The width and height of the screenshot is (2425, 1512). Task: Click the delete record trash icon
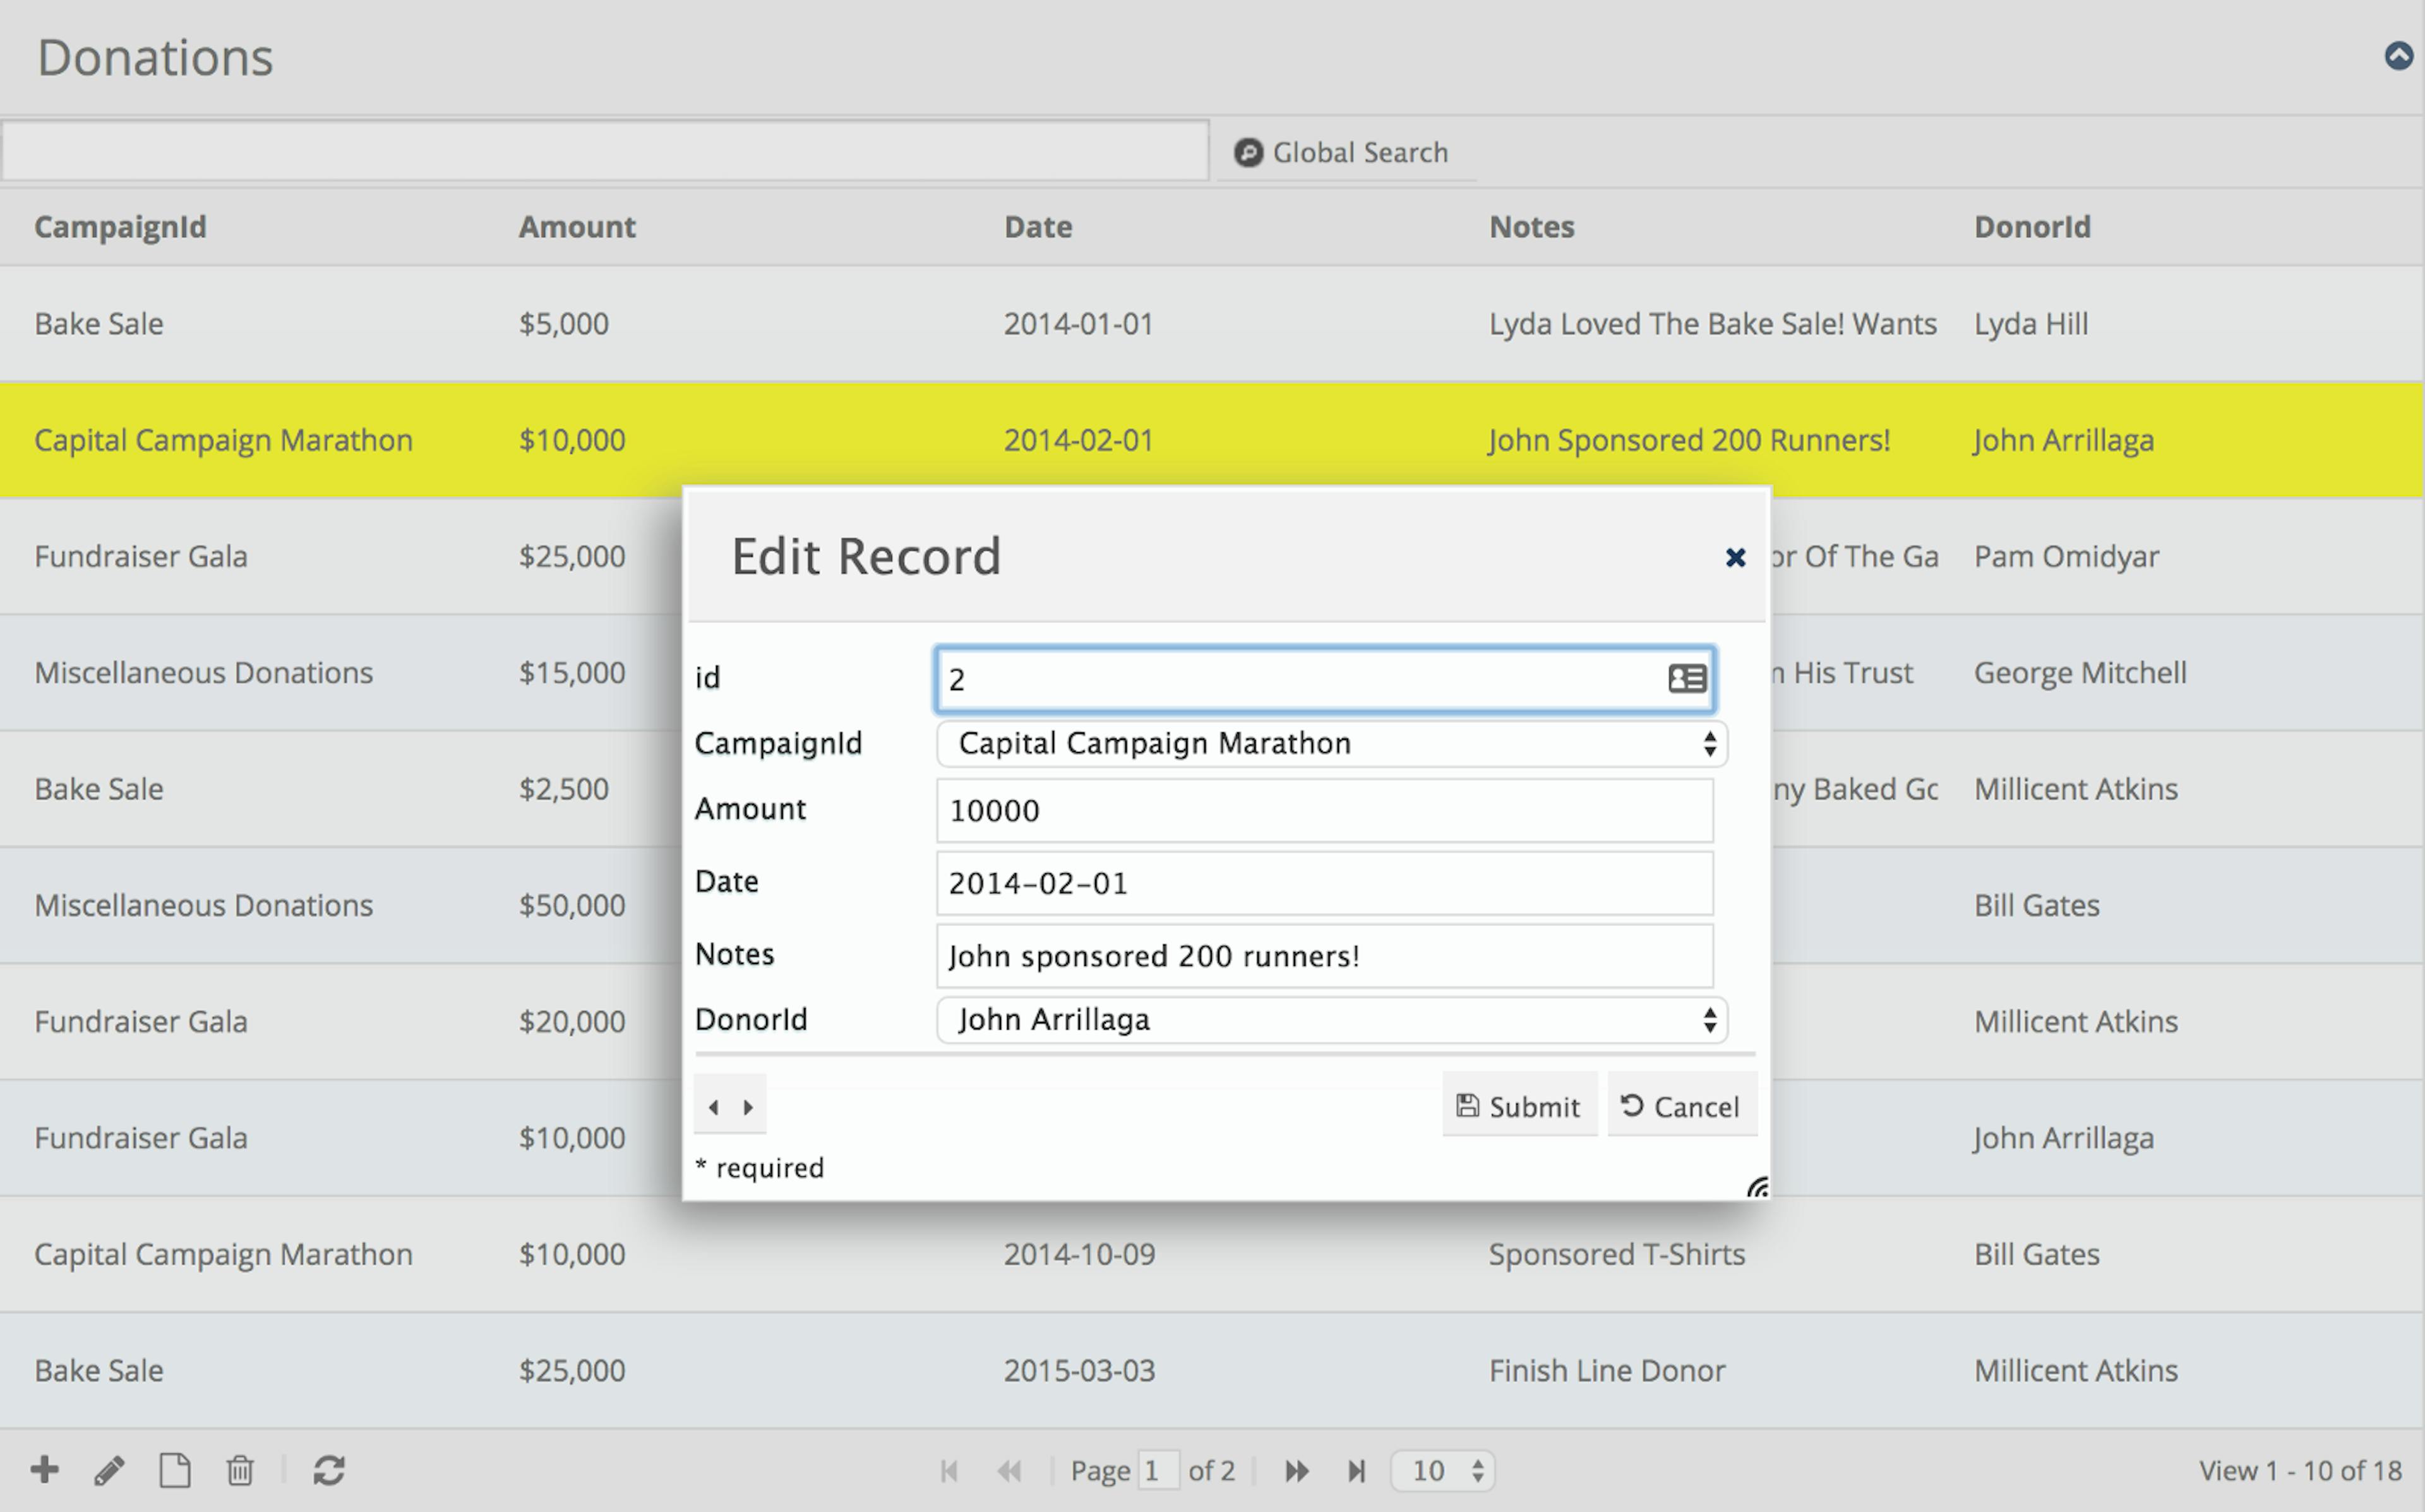[x=240, y=1470]
